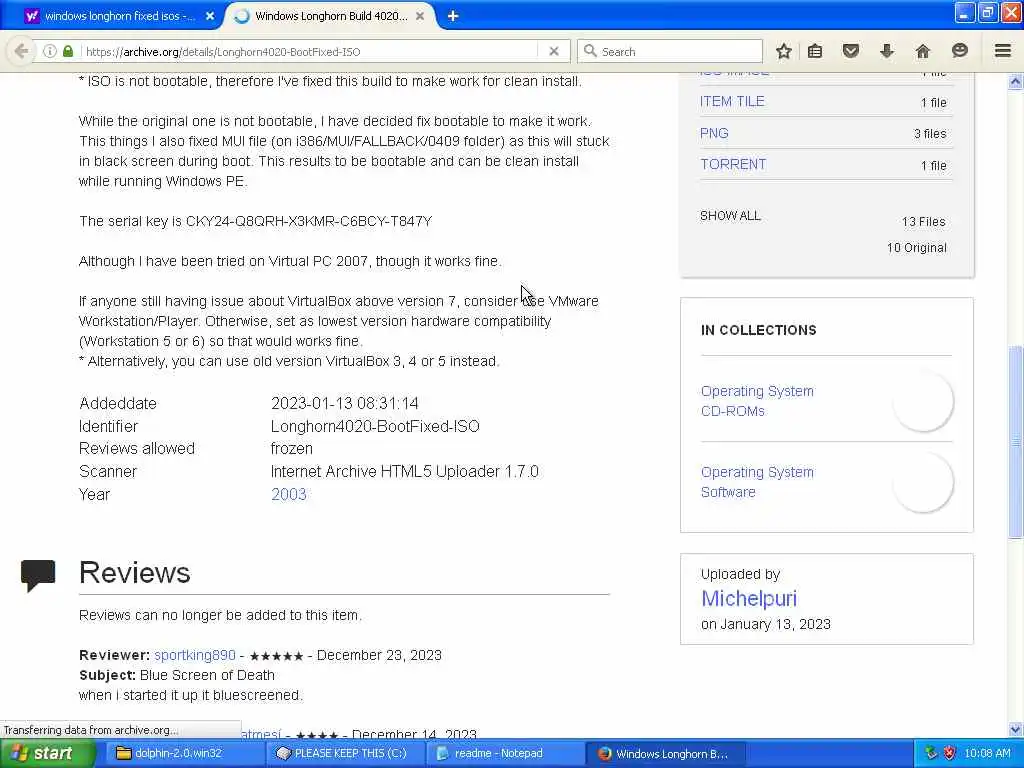Image resolution: width=1024 pixels, height=768 pixels.
Task: Click the 10:08 AM system clock
Action: coord(987,753)
